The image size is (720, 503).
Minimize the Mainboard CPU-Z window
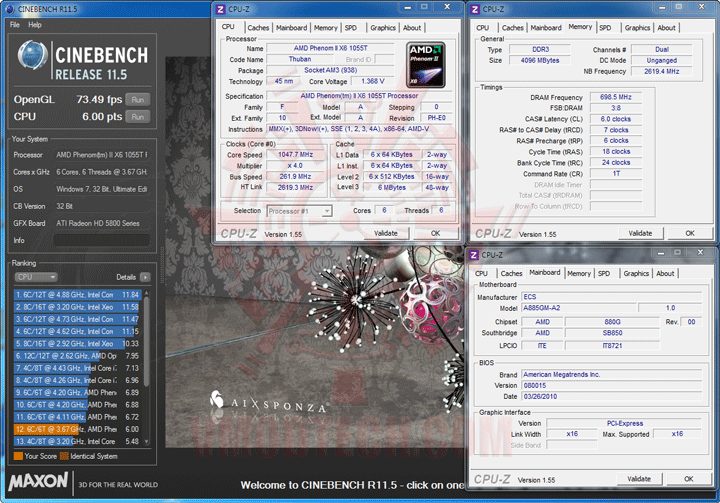pos(661,253)
